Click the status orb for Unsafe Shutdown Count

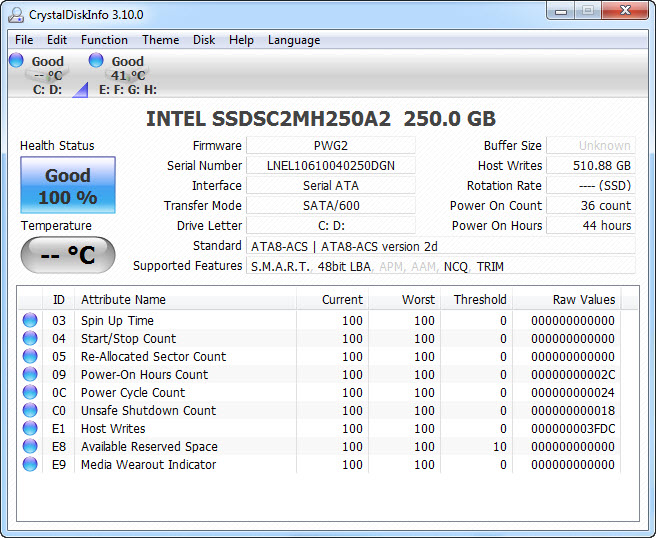pyautogui.click(x=30, y=410)
